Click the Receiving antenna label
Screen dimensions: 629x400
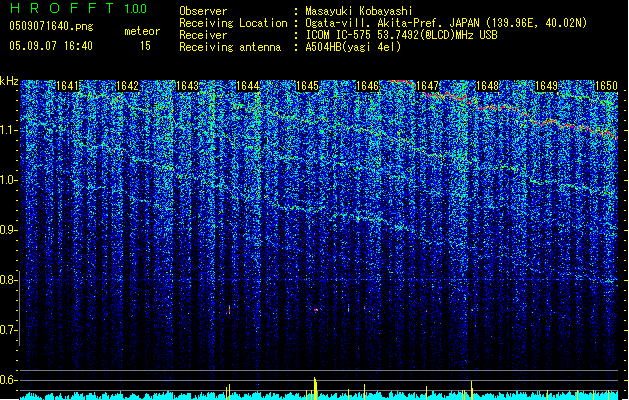coord(230,47)
